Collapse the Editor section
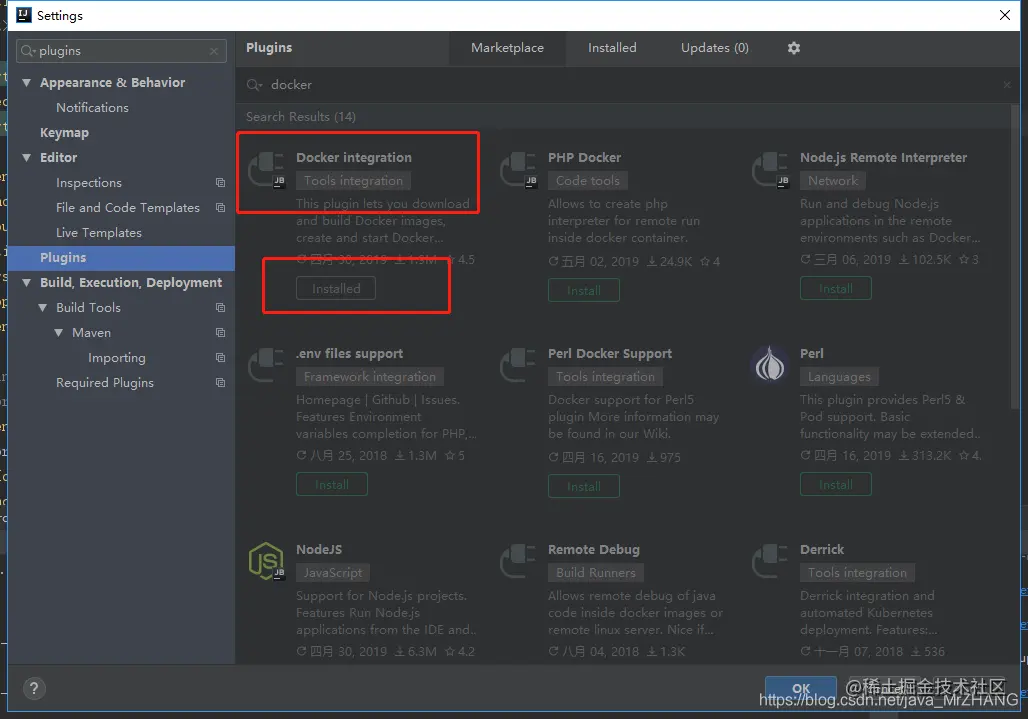1028x719 pixels. [27, 158]
